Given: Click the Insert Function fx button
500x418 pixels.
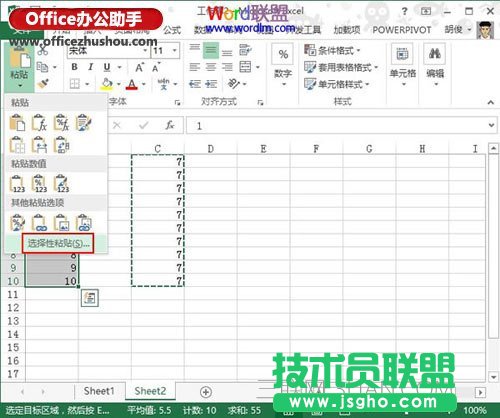Looking at the screenshot, I should (x=170, y=125).
